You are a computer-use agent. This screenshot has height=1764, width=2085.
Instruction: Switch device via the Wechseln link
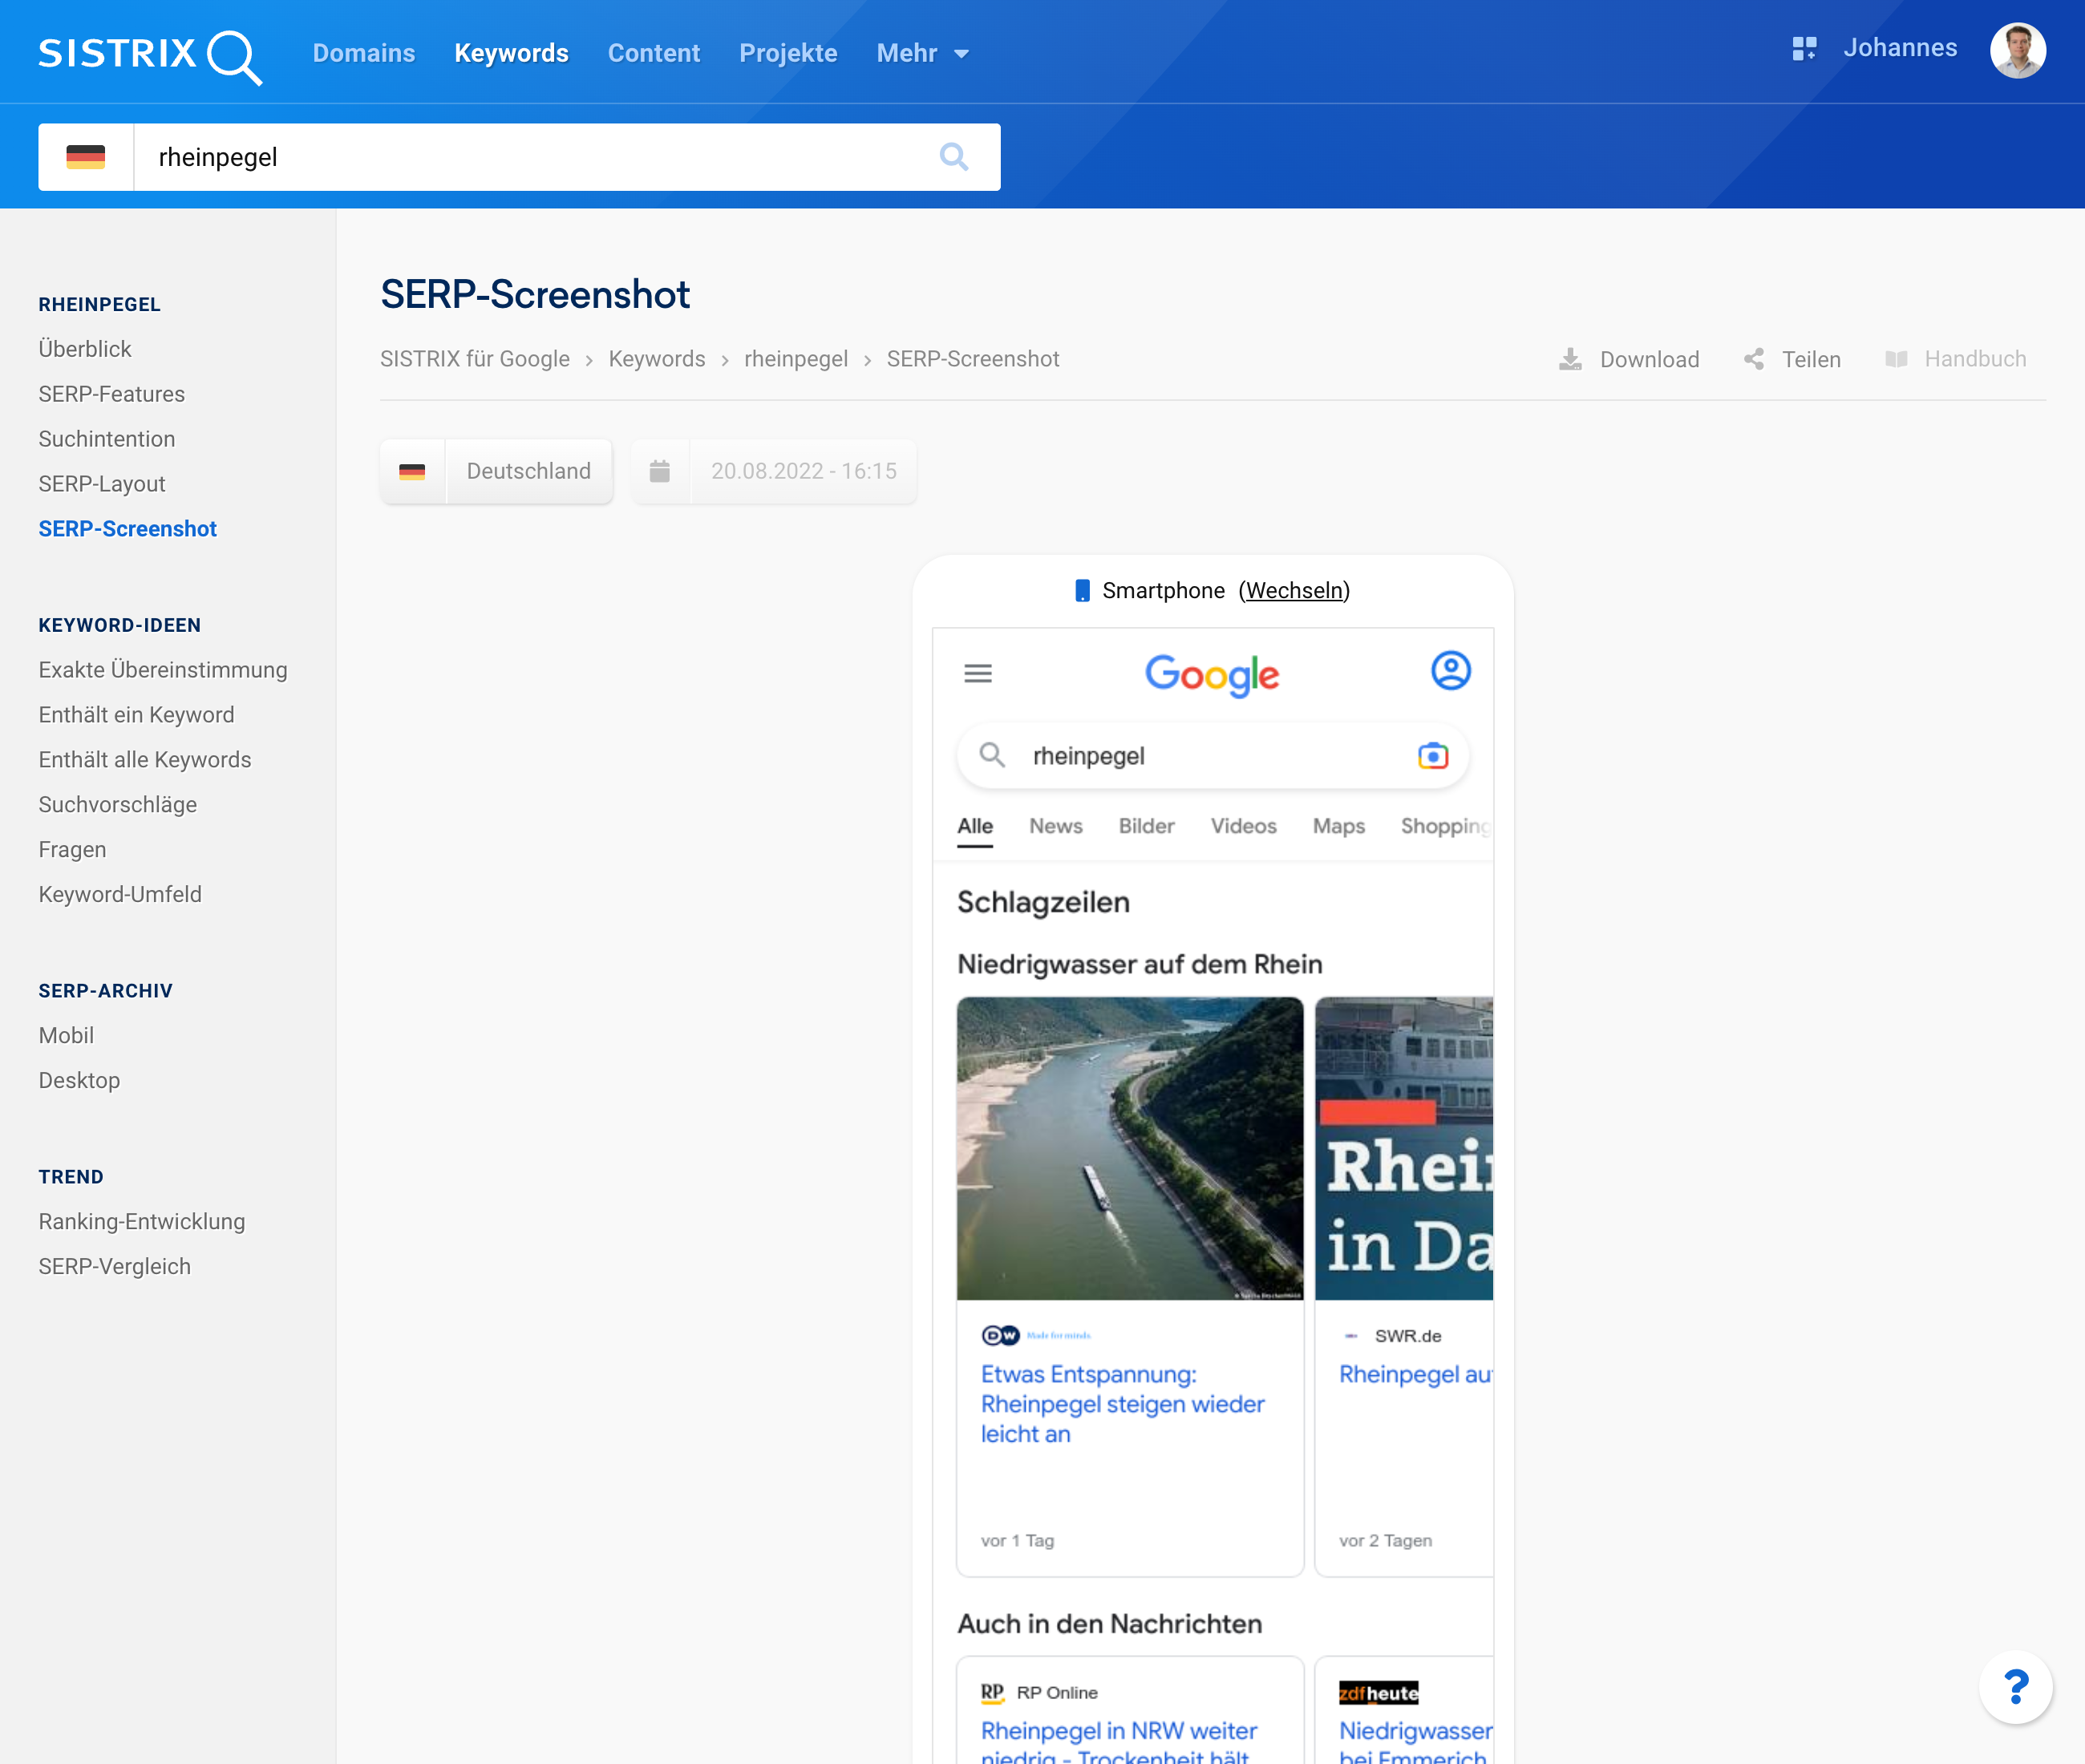pyautogui.click(x=1294, y=591)
